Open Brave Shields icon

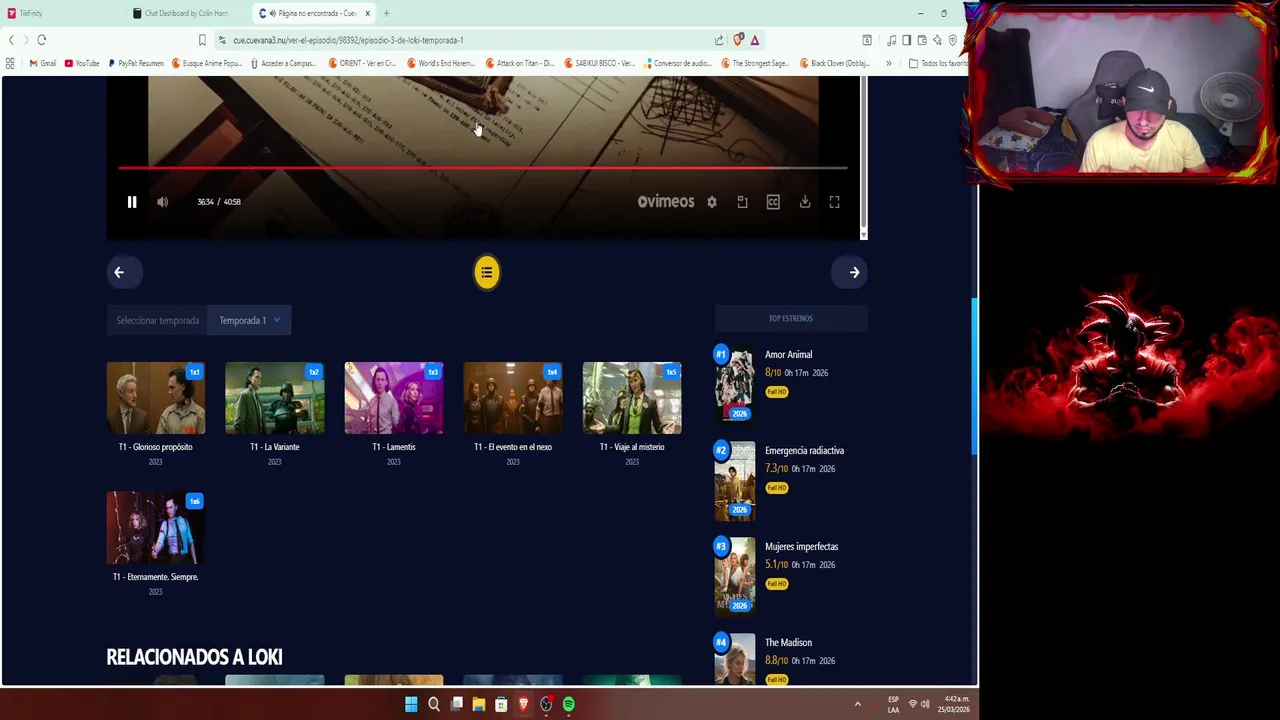coord(738,40)
